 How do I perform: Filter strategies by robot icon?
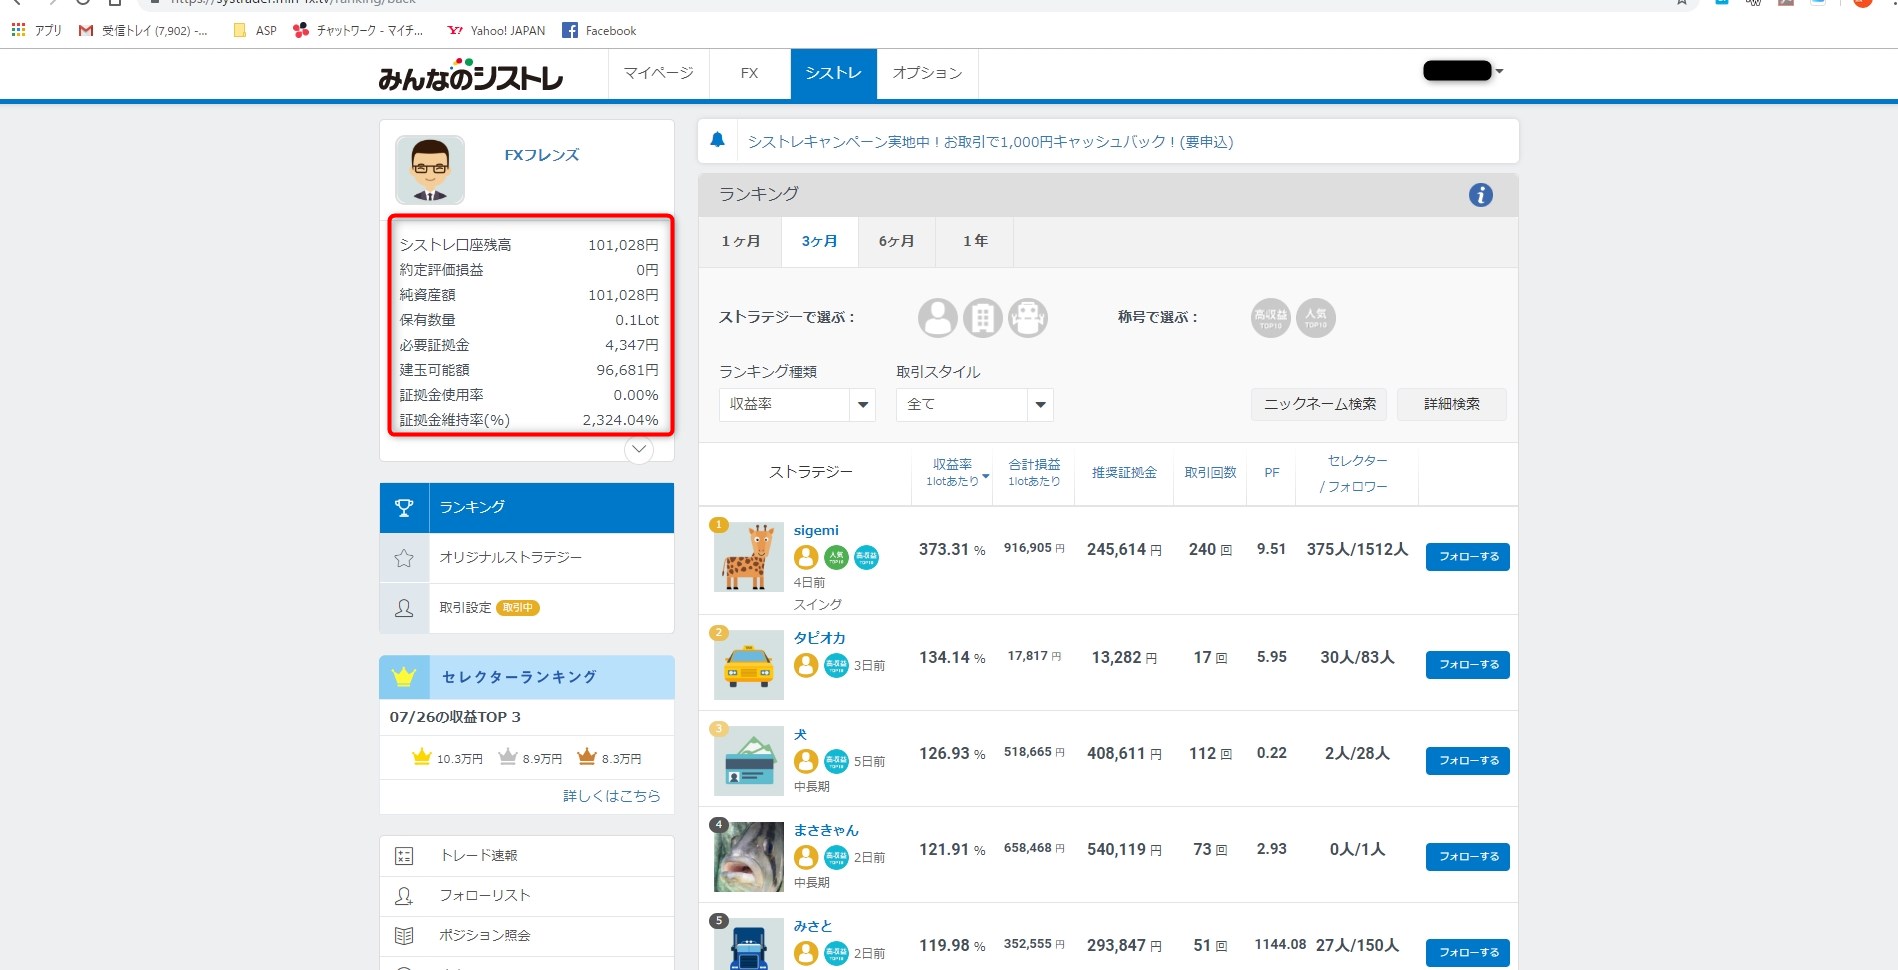click(x=1027, y=318)
